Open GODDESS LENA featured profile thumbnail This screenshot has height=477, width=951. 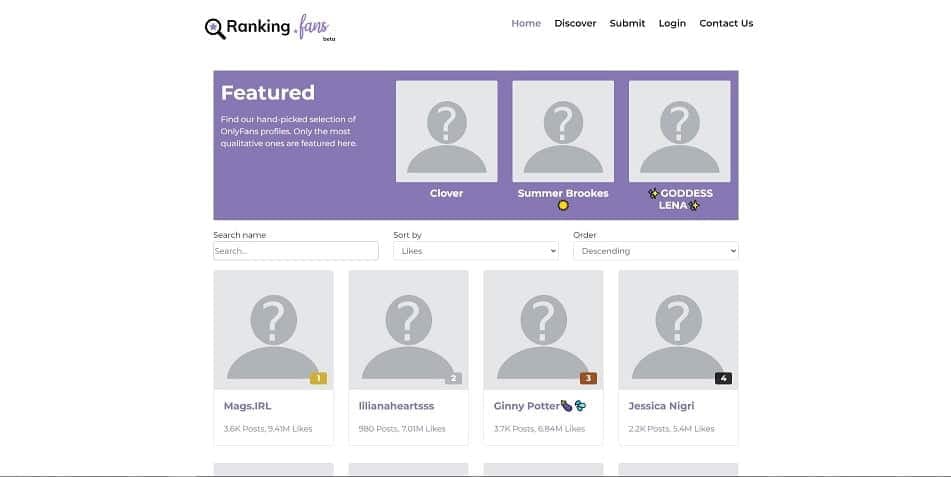pos(679,131)
